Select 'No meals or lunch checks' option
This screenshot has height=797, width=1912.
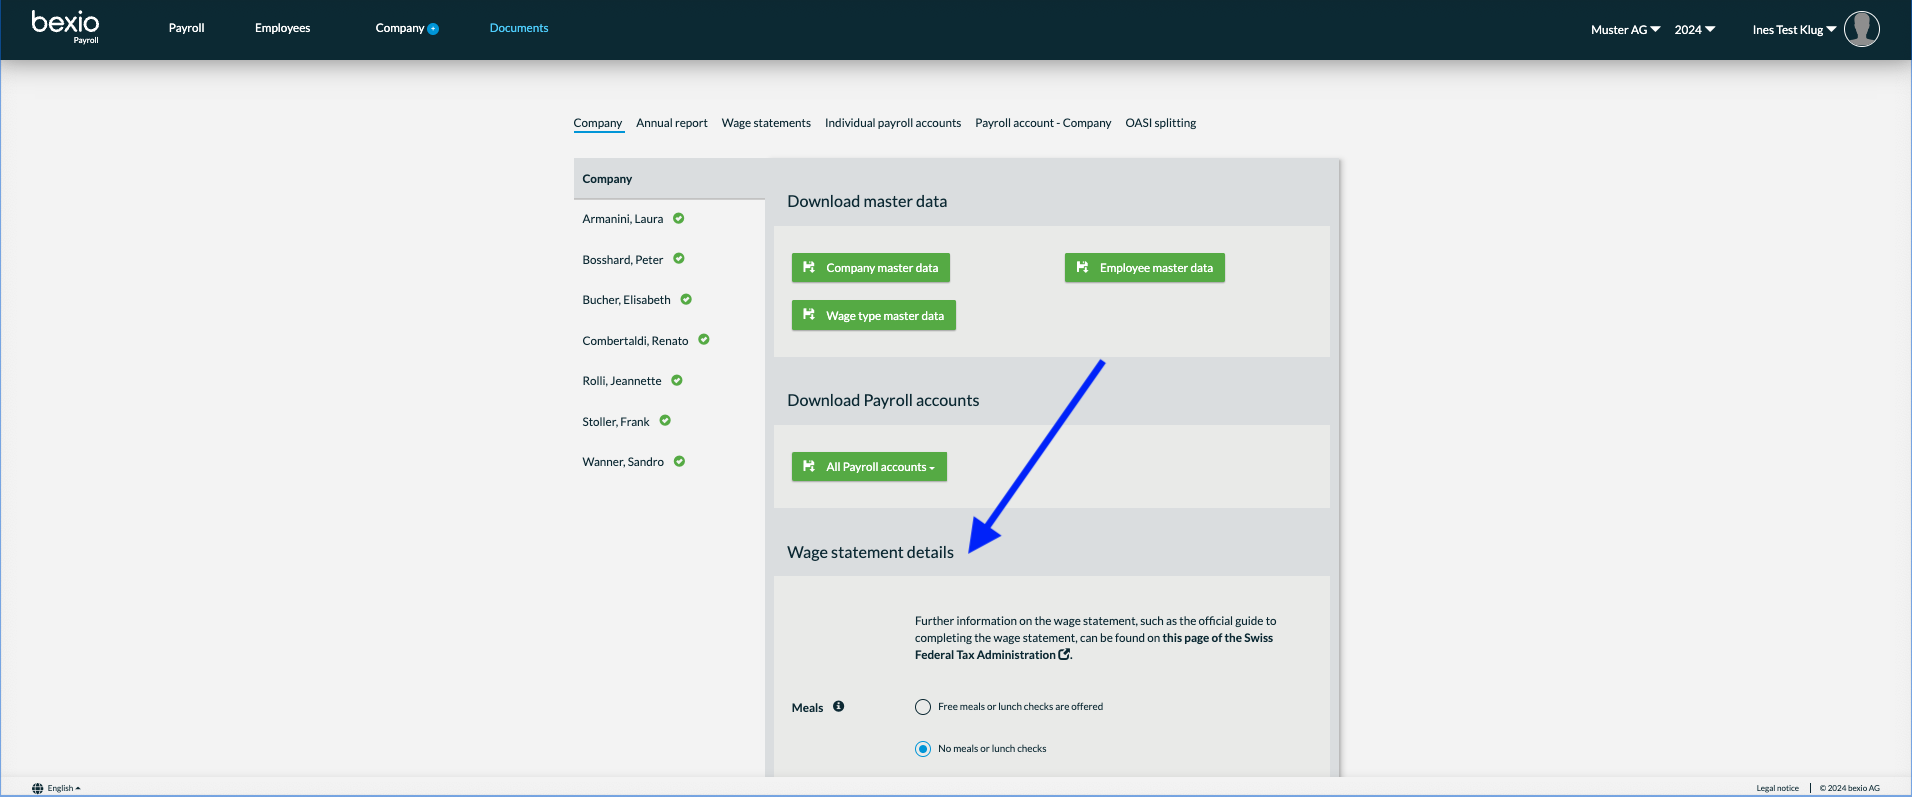coord(923,749)
